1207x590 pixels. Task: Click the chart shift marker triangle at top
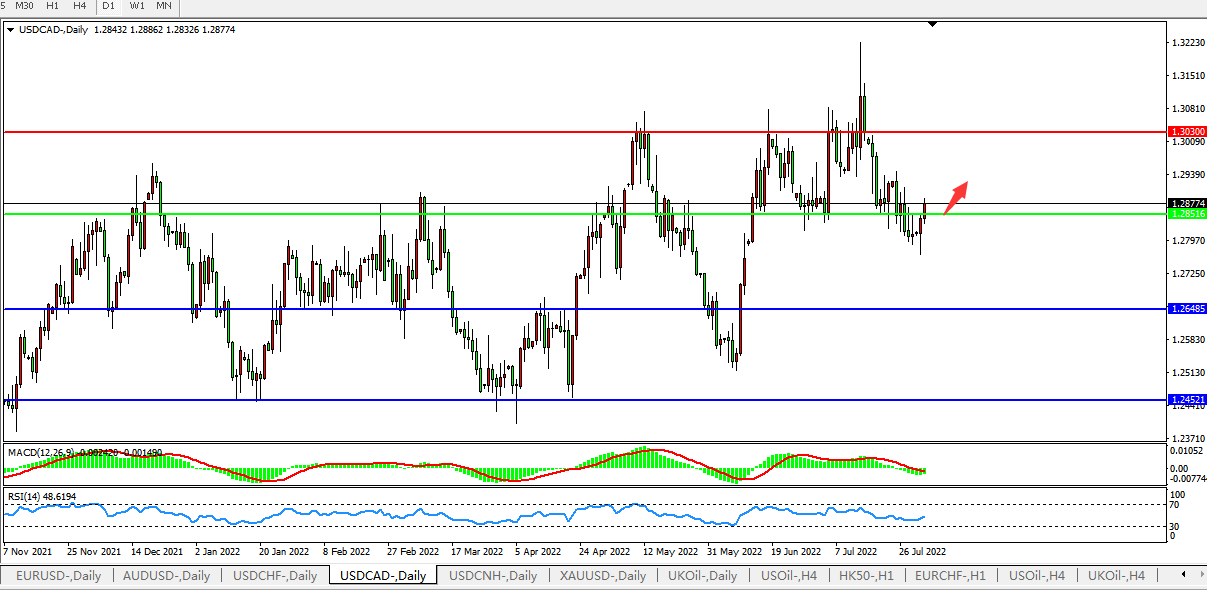click(932, 23)
